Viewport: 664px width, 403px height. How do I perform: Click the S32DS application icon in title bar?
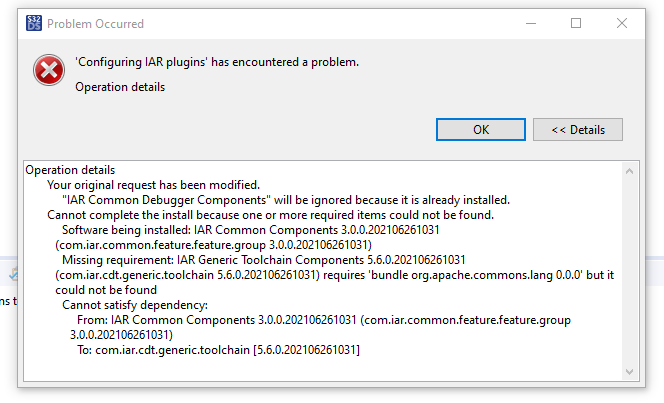[33, 23]
